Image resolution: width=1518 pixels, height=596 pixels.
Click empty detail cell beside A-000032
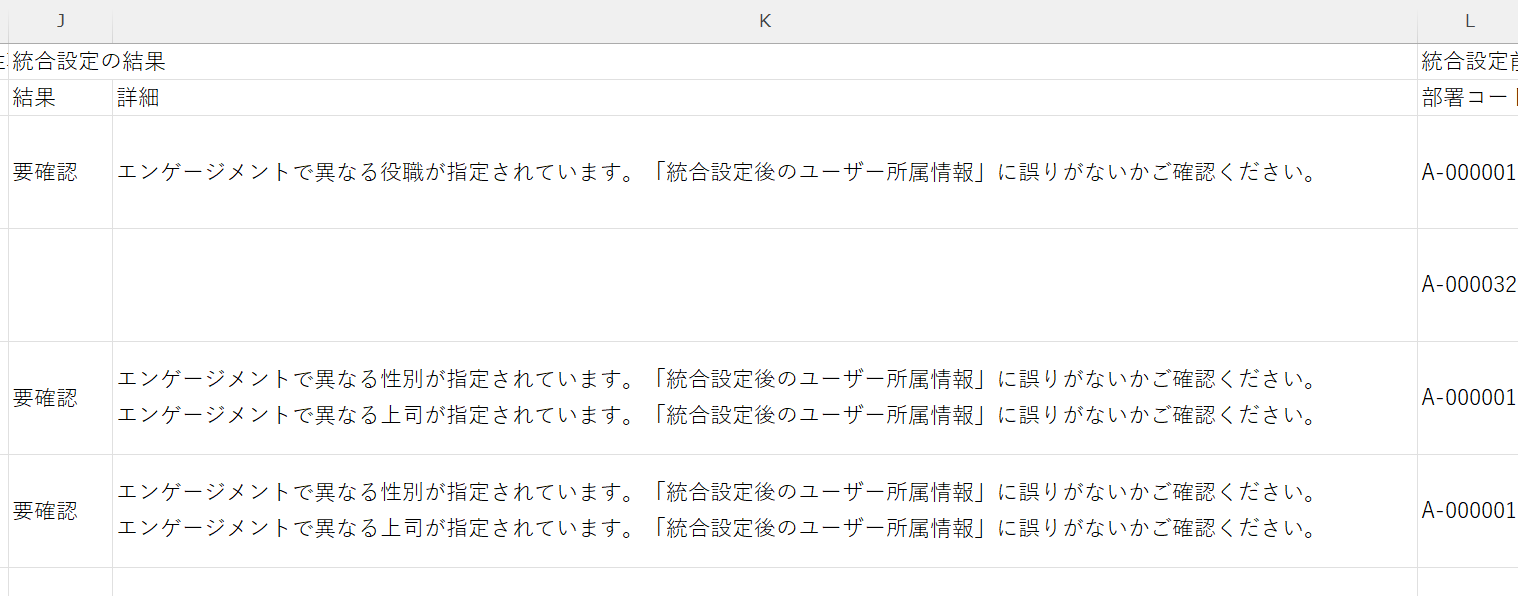point(764,285)
